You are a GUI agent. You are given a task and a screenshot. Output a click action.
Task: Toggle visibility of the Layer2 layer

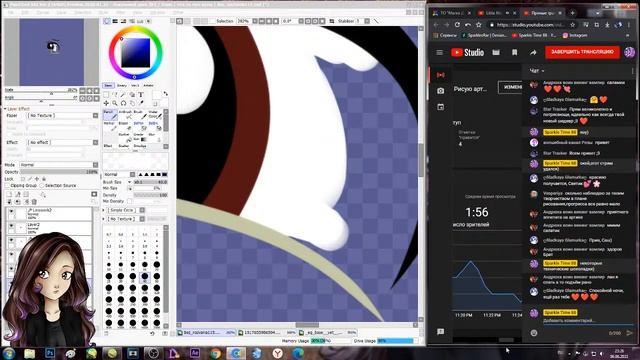click(11, 226)
